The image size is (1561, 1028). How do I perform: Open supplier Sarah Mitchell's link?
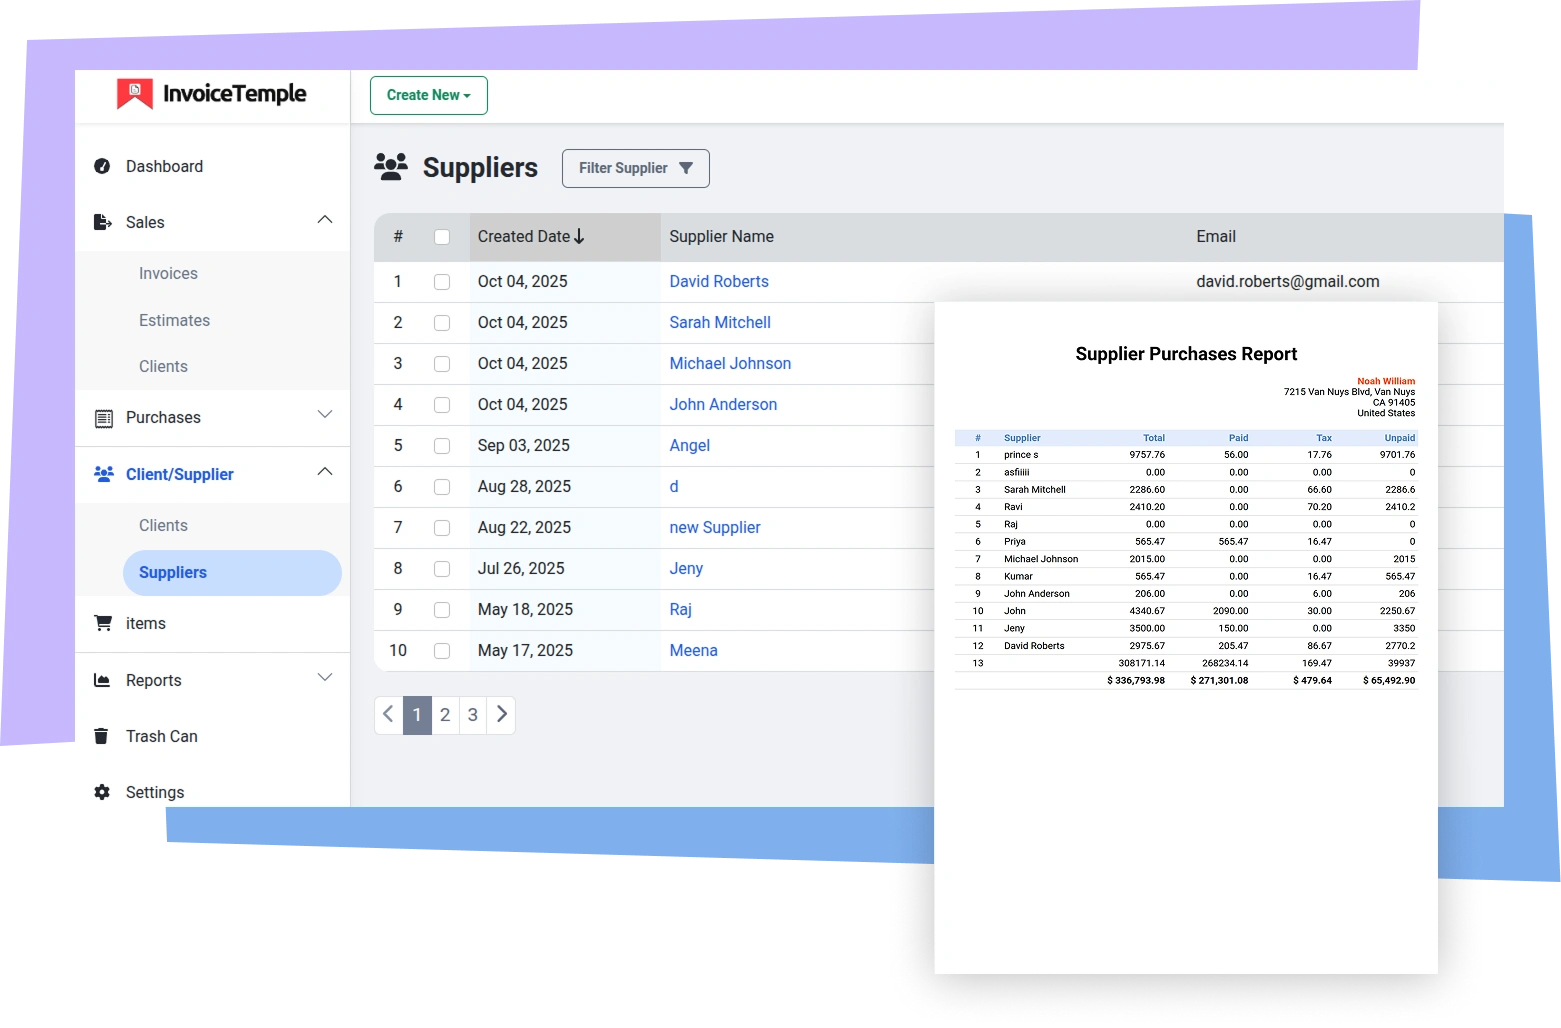coord(719,322)
